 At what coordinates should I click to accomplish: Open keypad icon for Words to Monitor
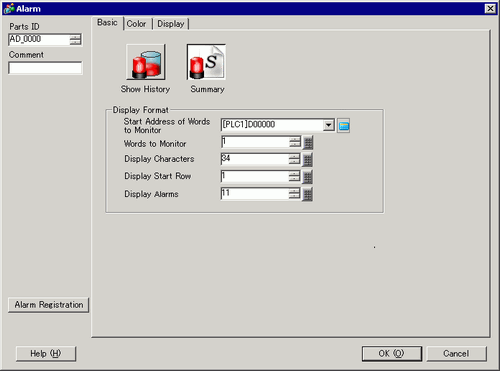[308, 143]
